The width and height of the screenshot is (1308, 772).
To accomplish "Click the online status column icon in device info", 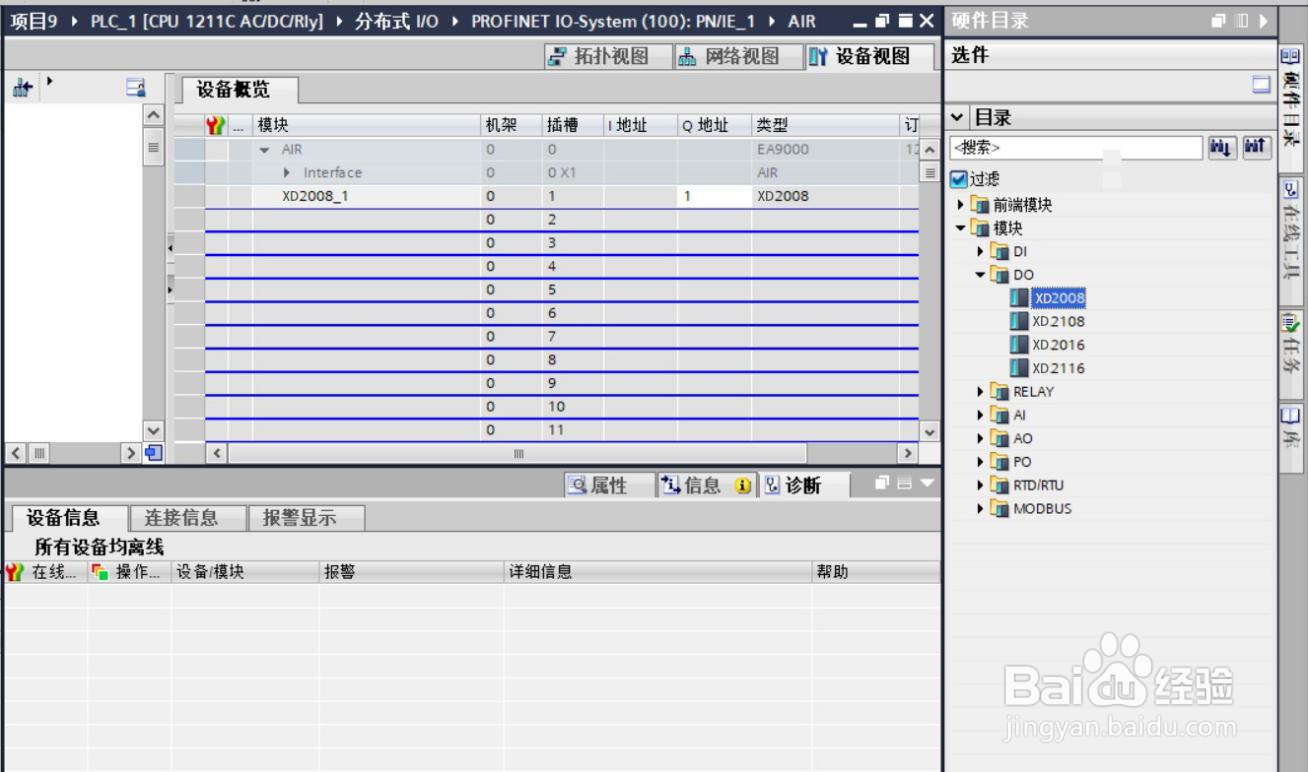I will [12, 572].
